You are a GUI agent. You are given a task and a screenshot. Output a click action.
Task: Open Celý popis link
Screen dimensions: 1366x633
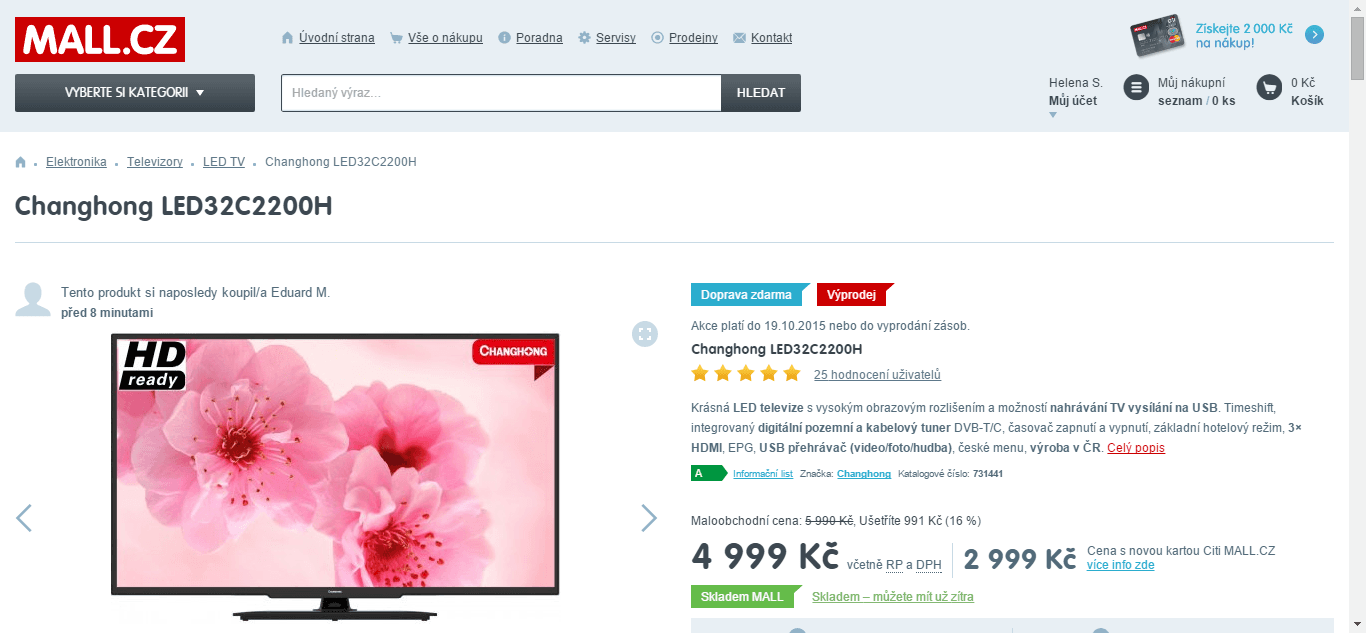tap(1136, 448)
